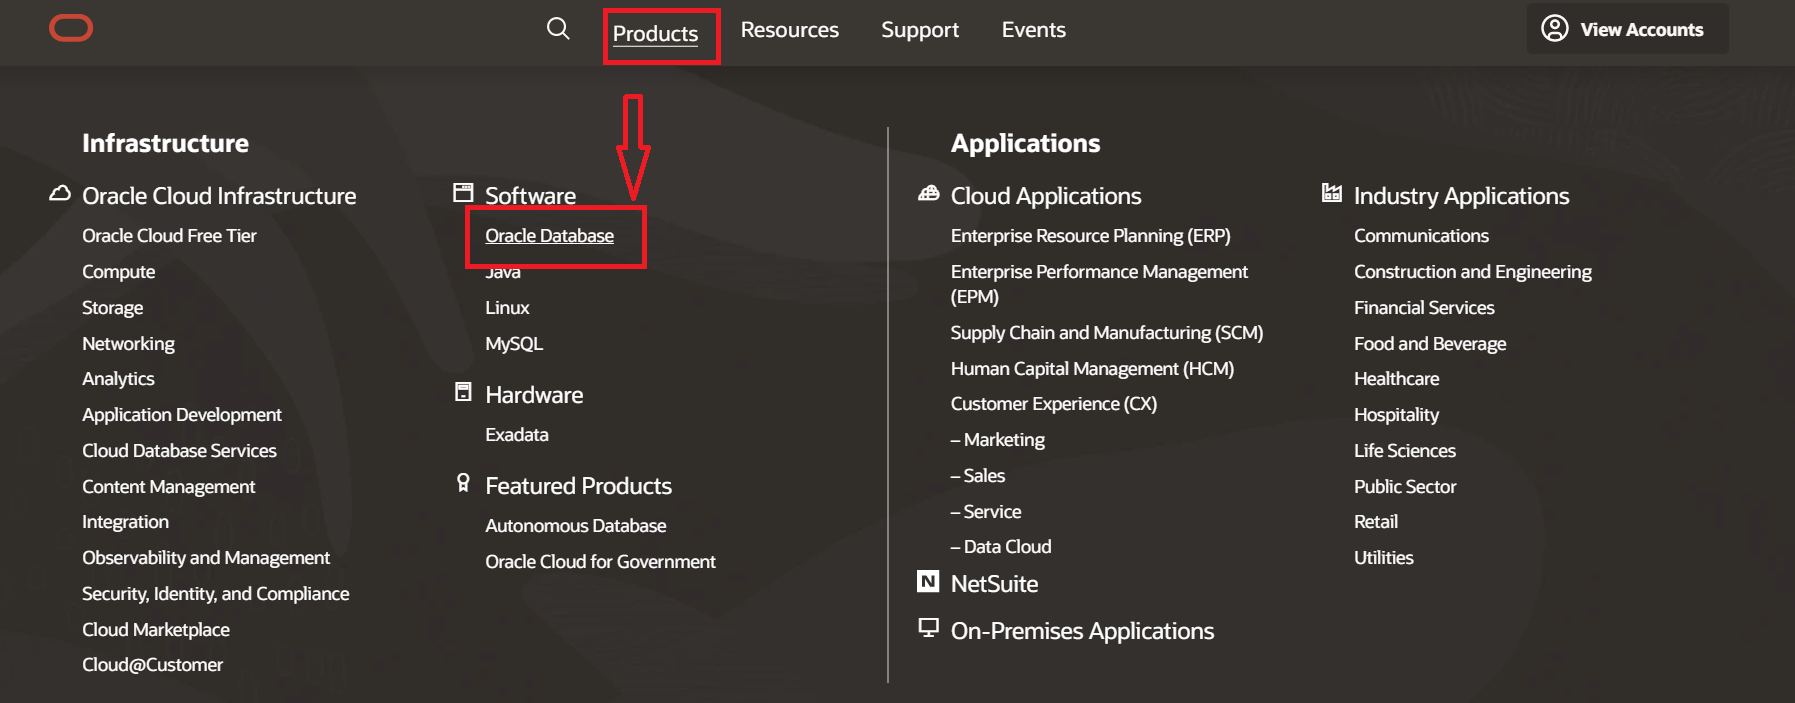Select Networking link

[128, 344]
